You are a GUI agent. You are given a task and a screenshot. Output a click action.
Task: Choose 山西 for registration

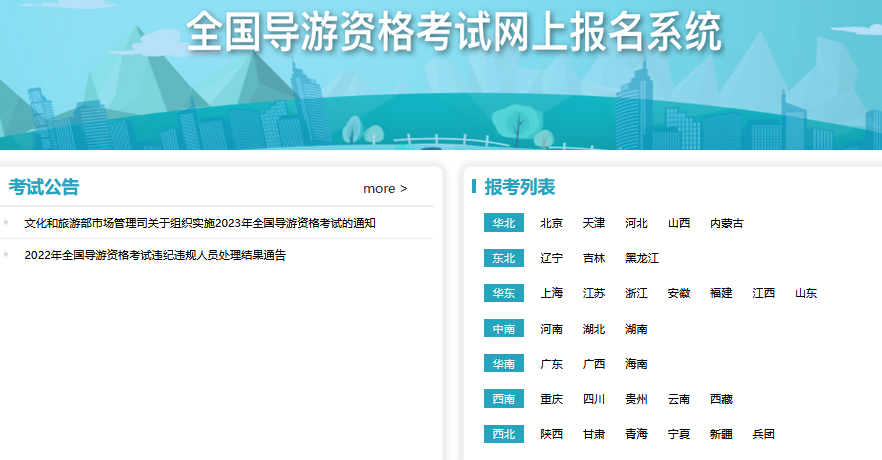(679, 223)
